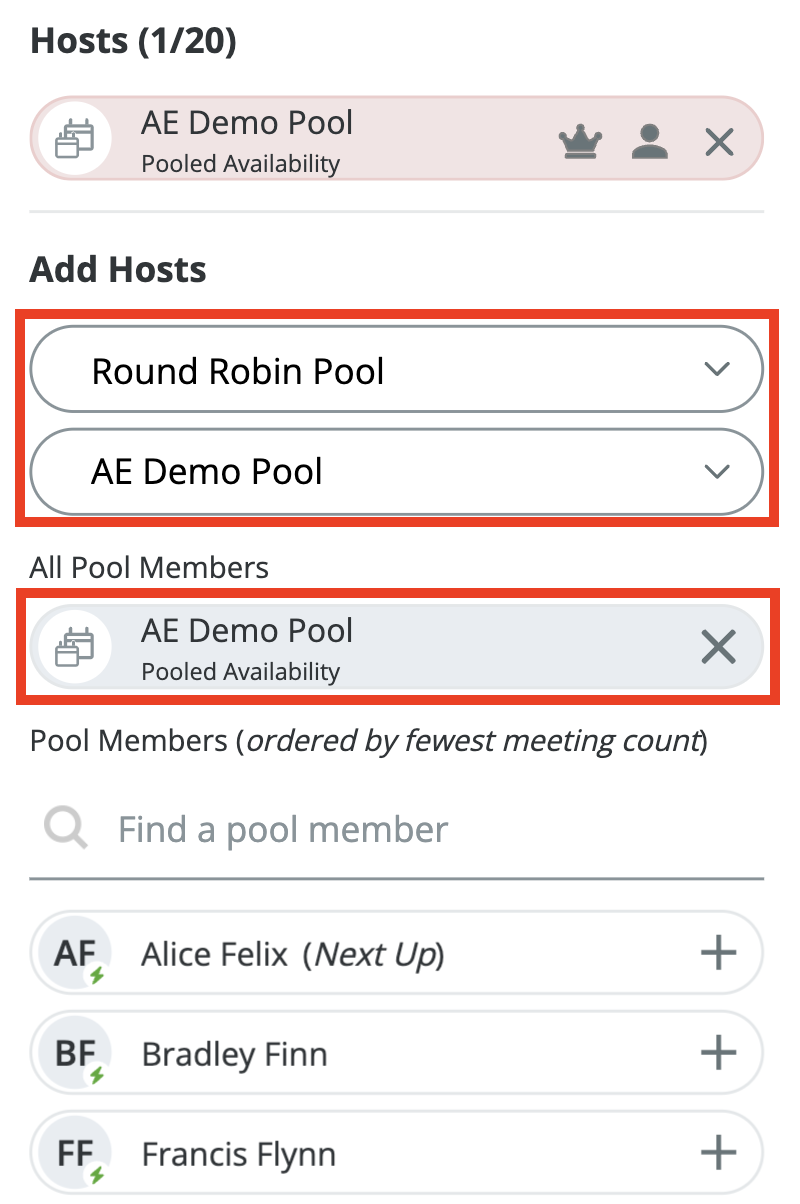Remove AE Demo Pool from Hosts list
This screenshot has width=800, height=1204.
tap(719, 143)
